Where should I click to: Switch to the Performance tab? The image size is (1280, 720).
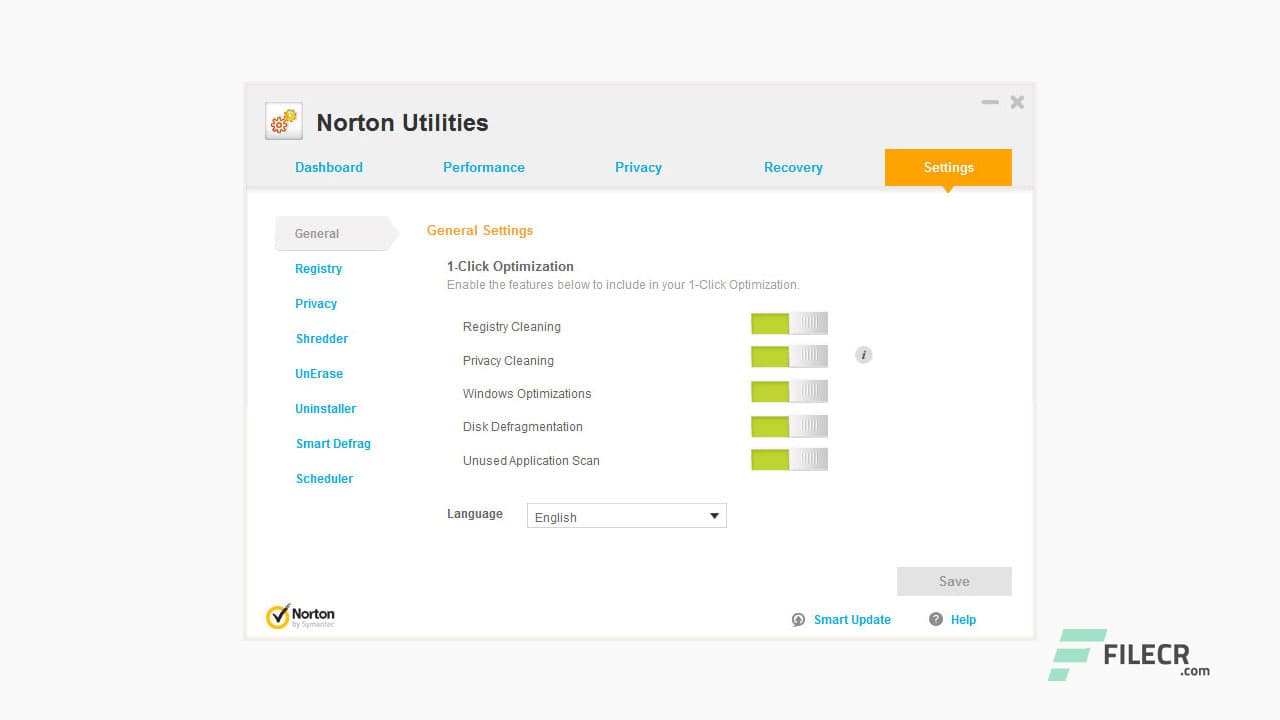coord(484,167)
